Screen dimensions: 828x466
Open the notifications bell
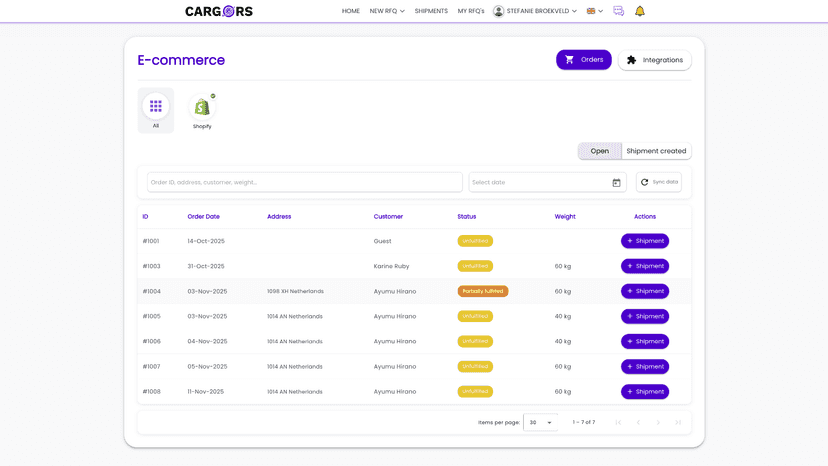pyautogui.click(x=639, y=11)
